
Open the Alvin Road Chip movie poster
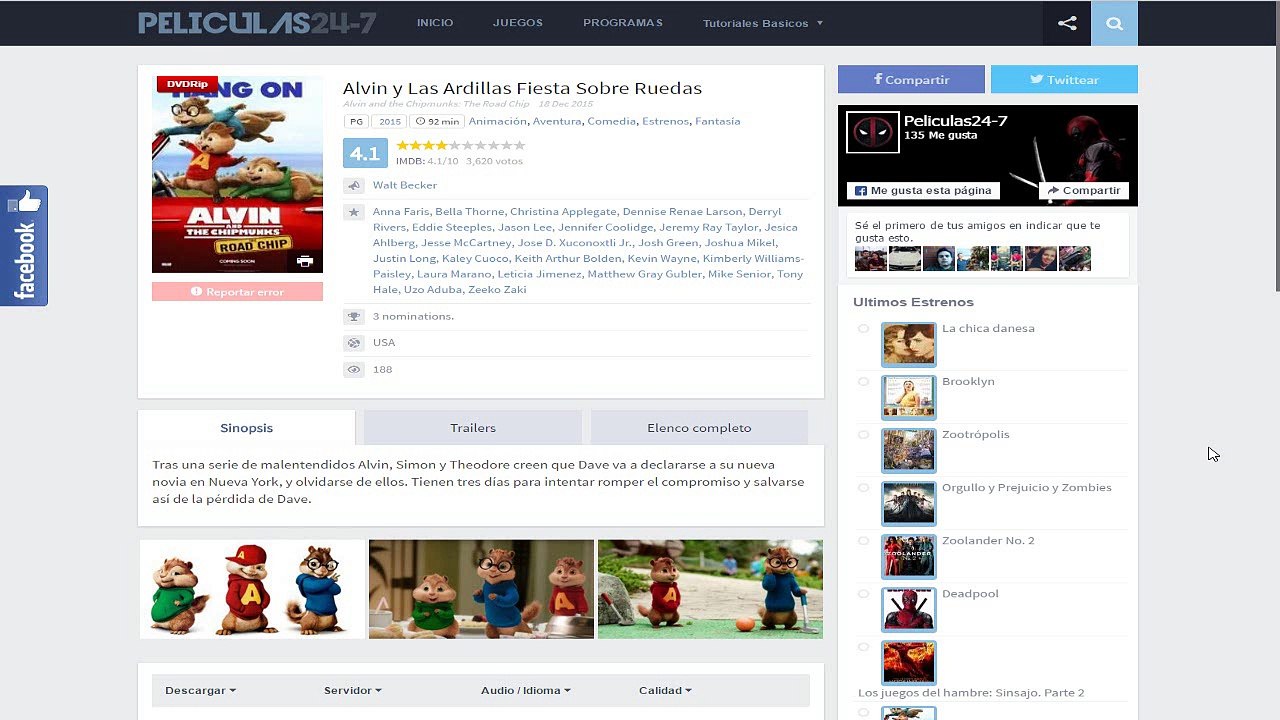[x=237, y=174]
